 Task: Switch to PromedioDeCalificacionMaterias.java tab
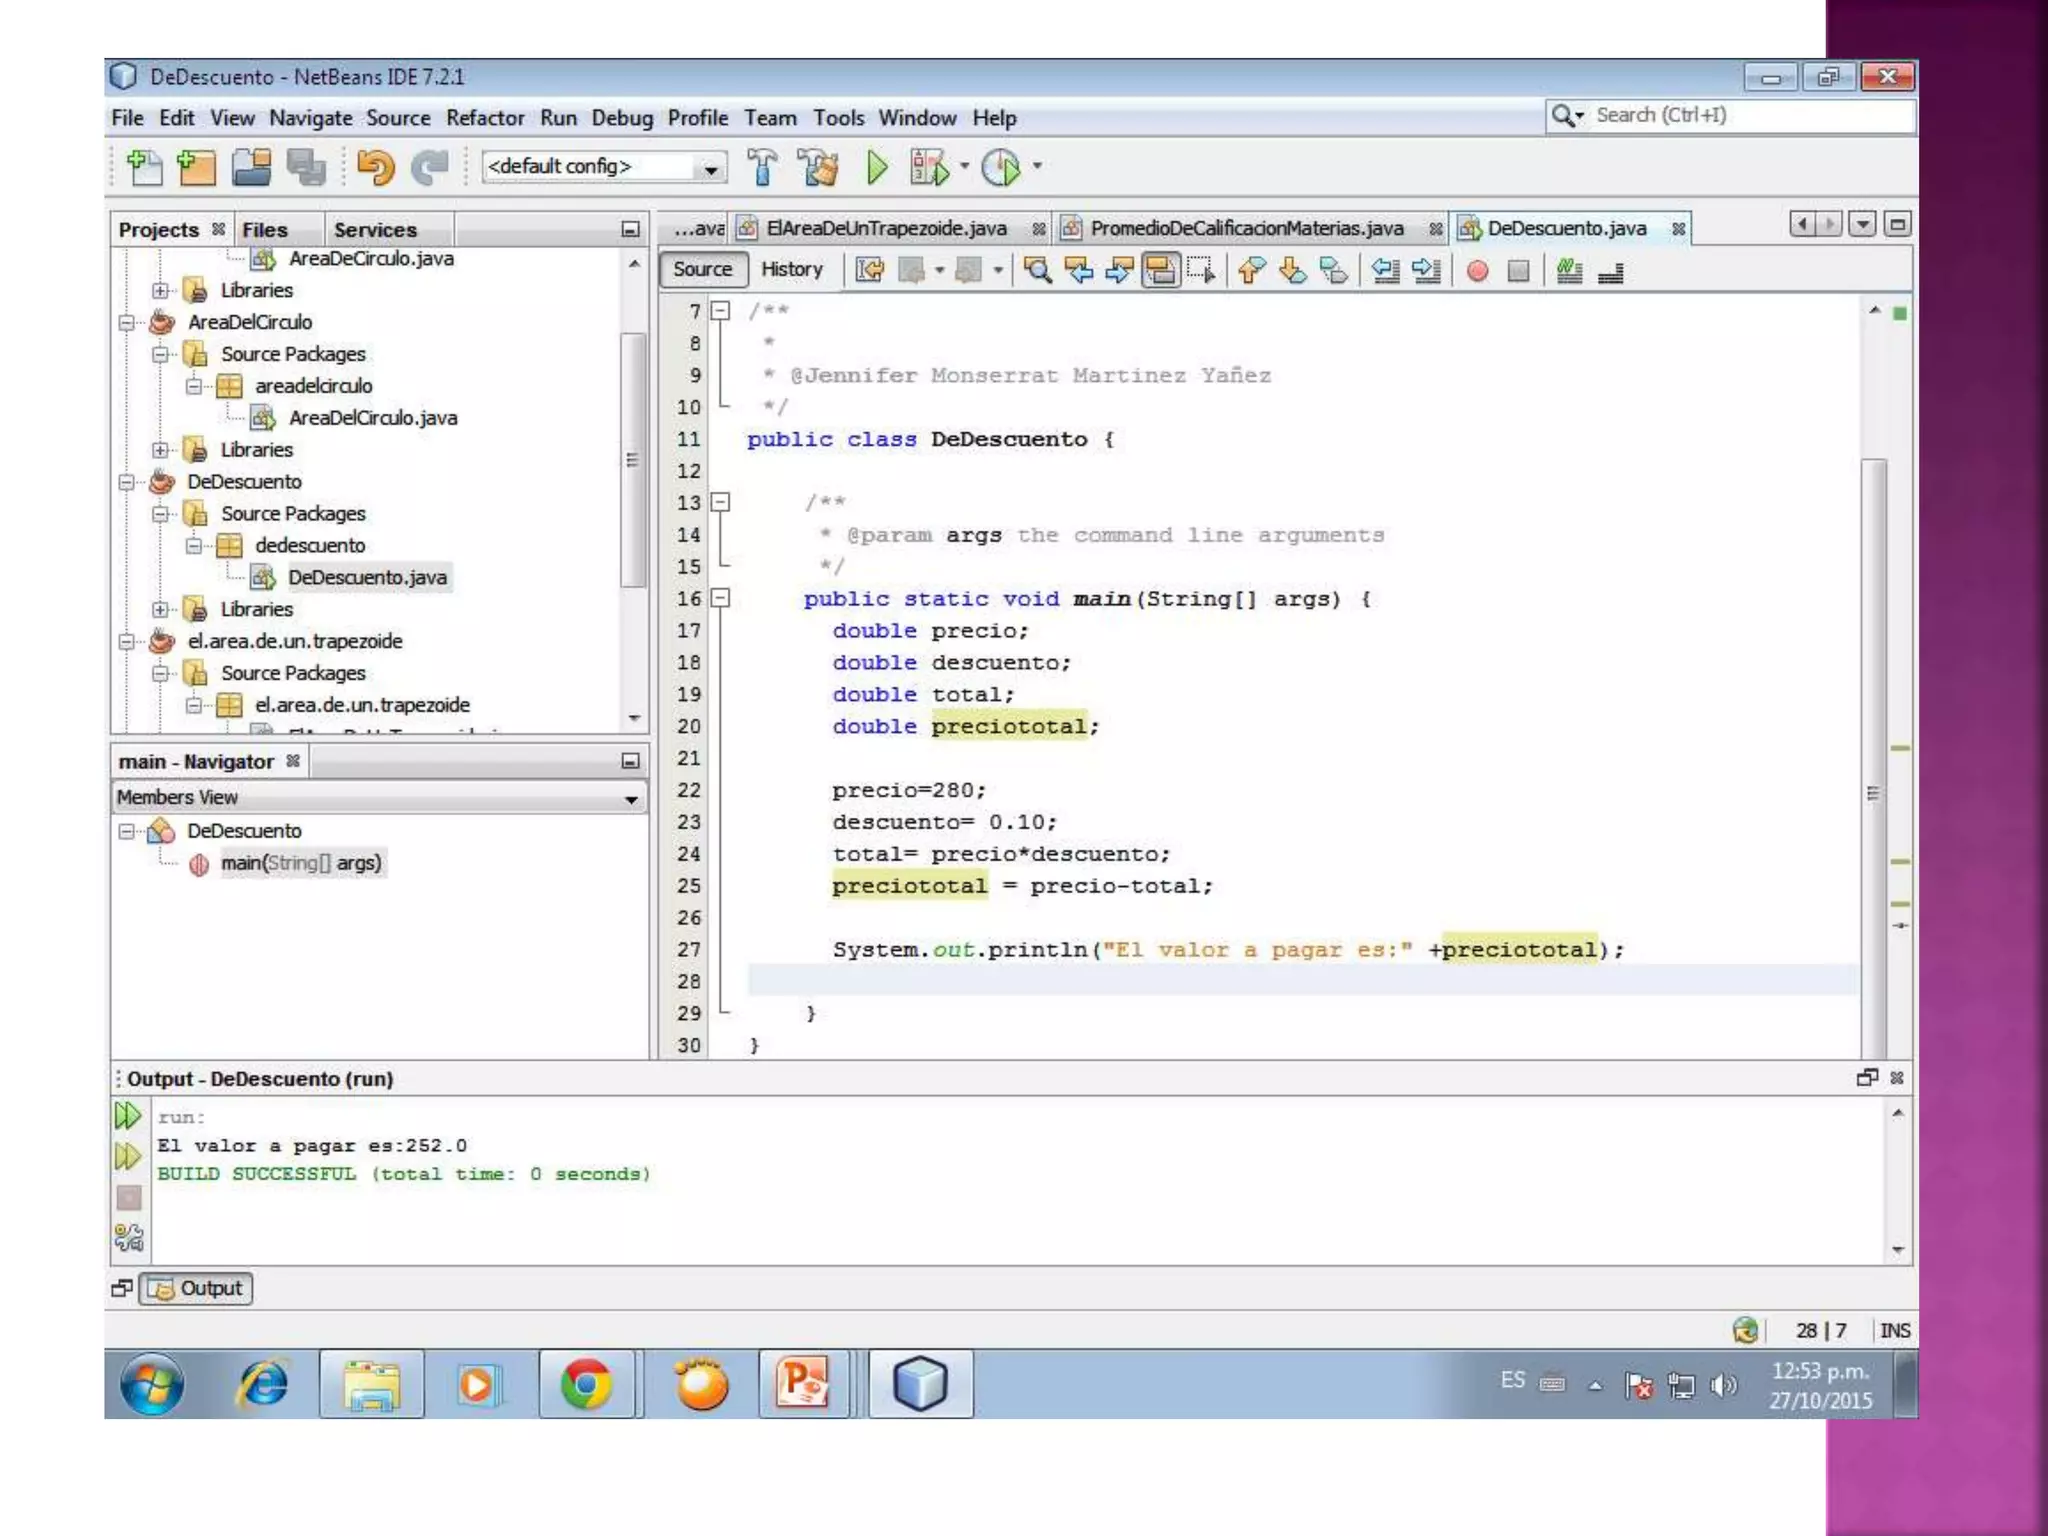click(x=1246, y=229)
